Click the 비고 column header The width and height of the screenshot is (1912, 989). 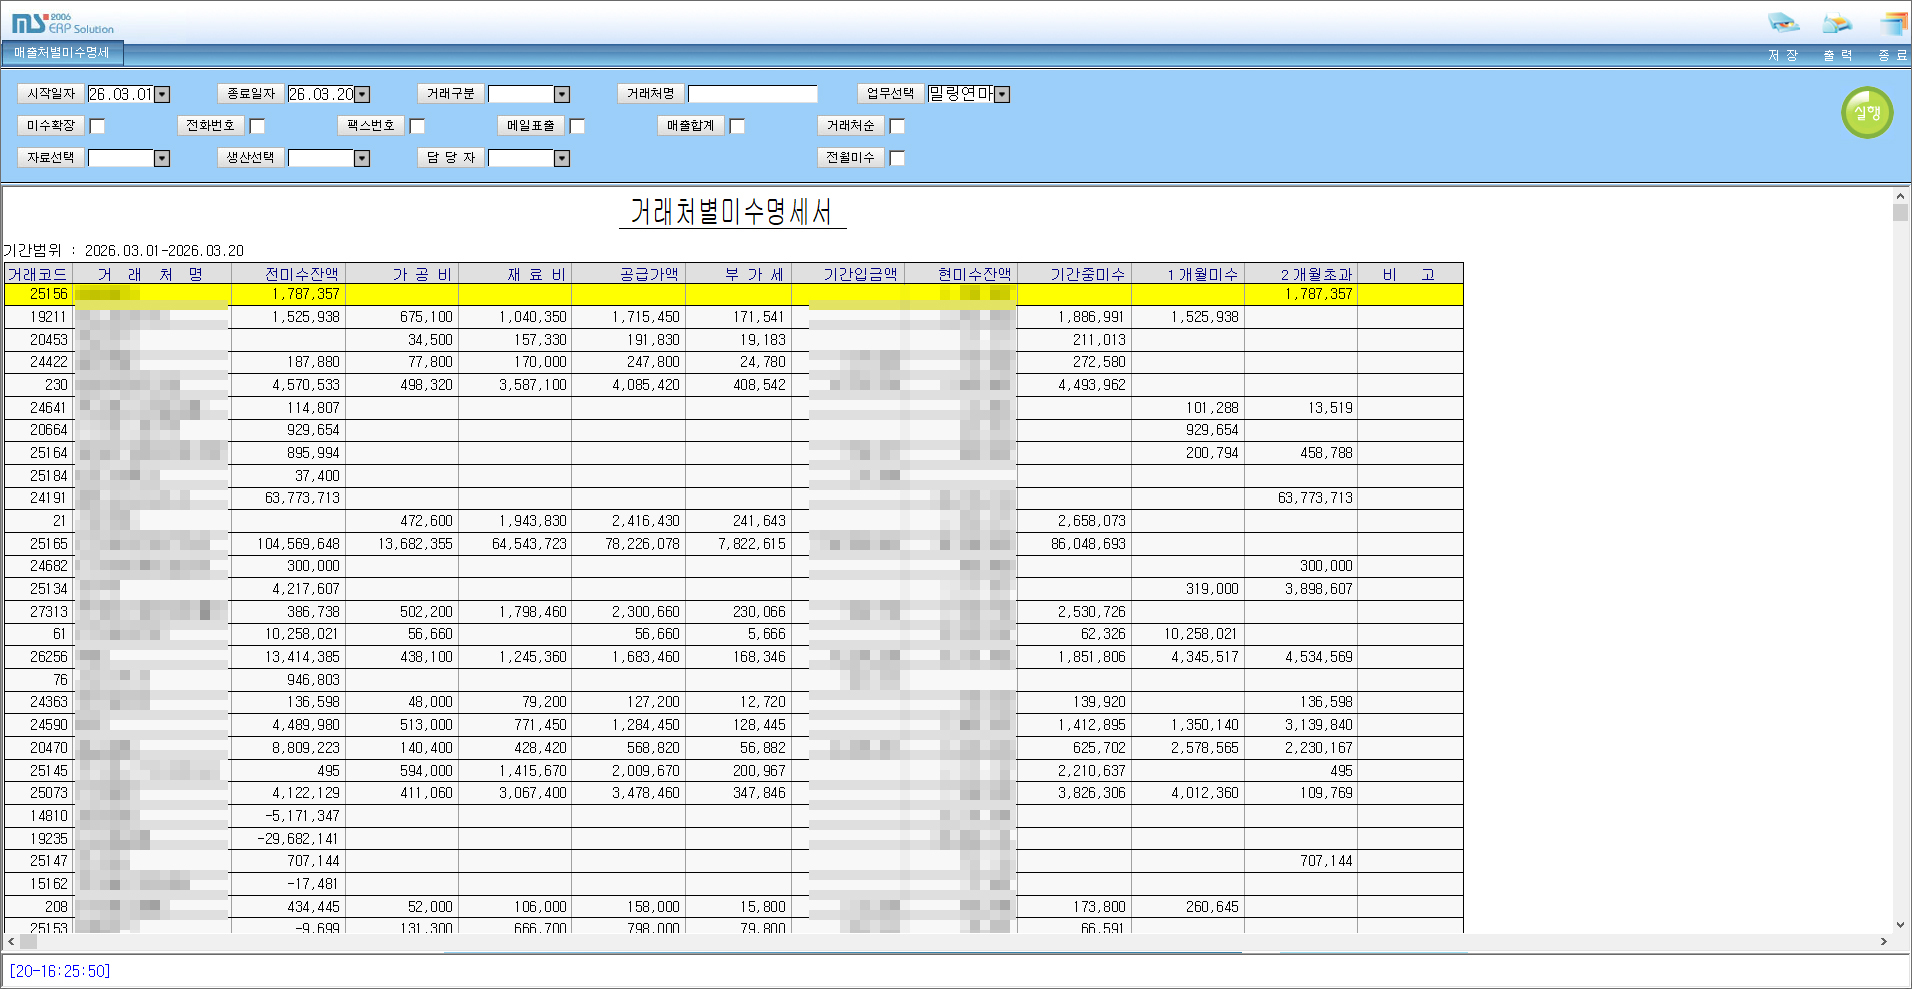pos(1408,274)
